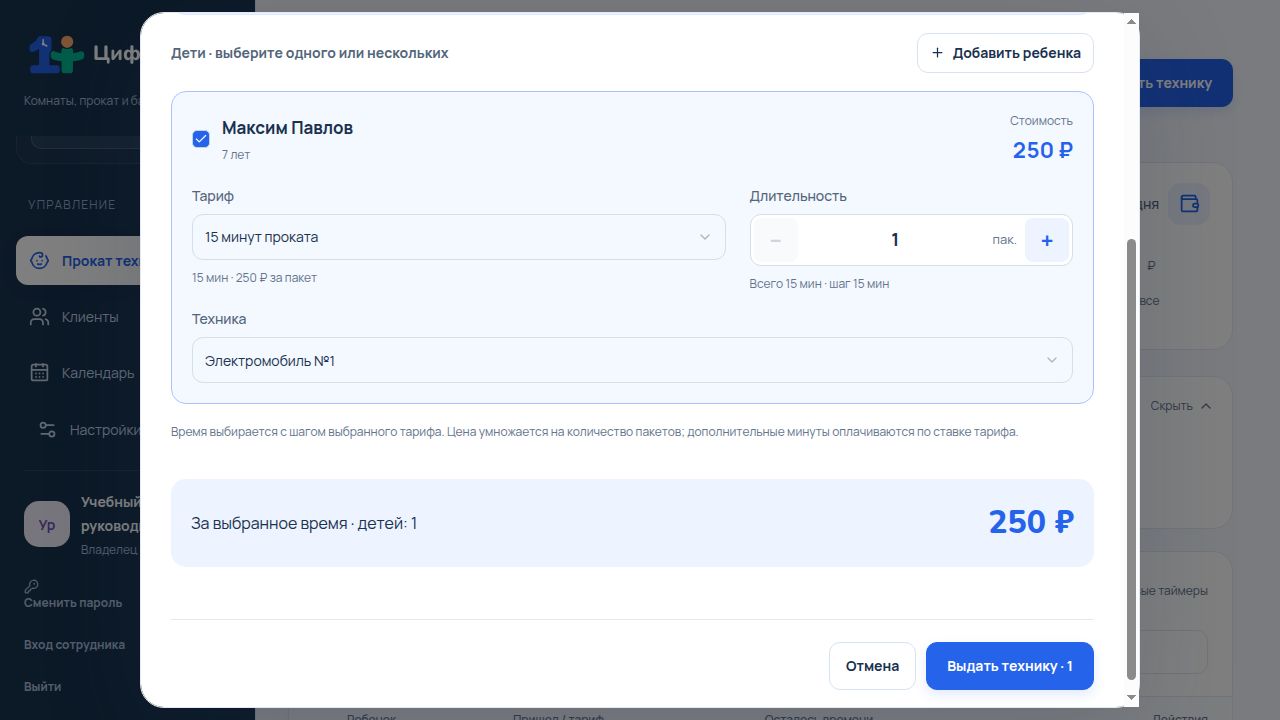Viewport: 1280px width, 720px height.
Task: Click the total price '250 ₽' in summary
Action: point(1031,522)
